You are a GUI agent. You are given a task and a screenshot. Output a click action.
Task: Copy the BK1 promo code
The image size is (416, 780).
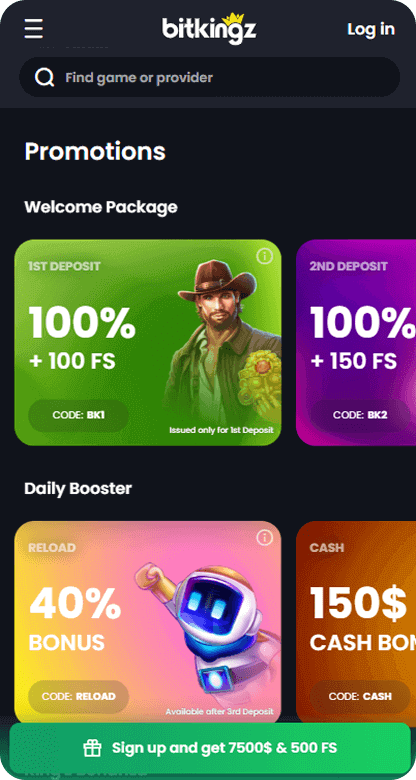point(79,415)
